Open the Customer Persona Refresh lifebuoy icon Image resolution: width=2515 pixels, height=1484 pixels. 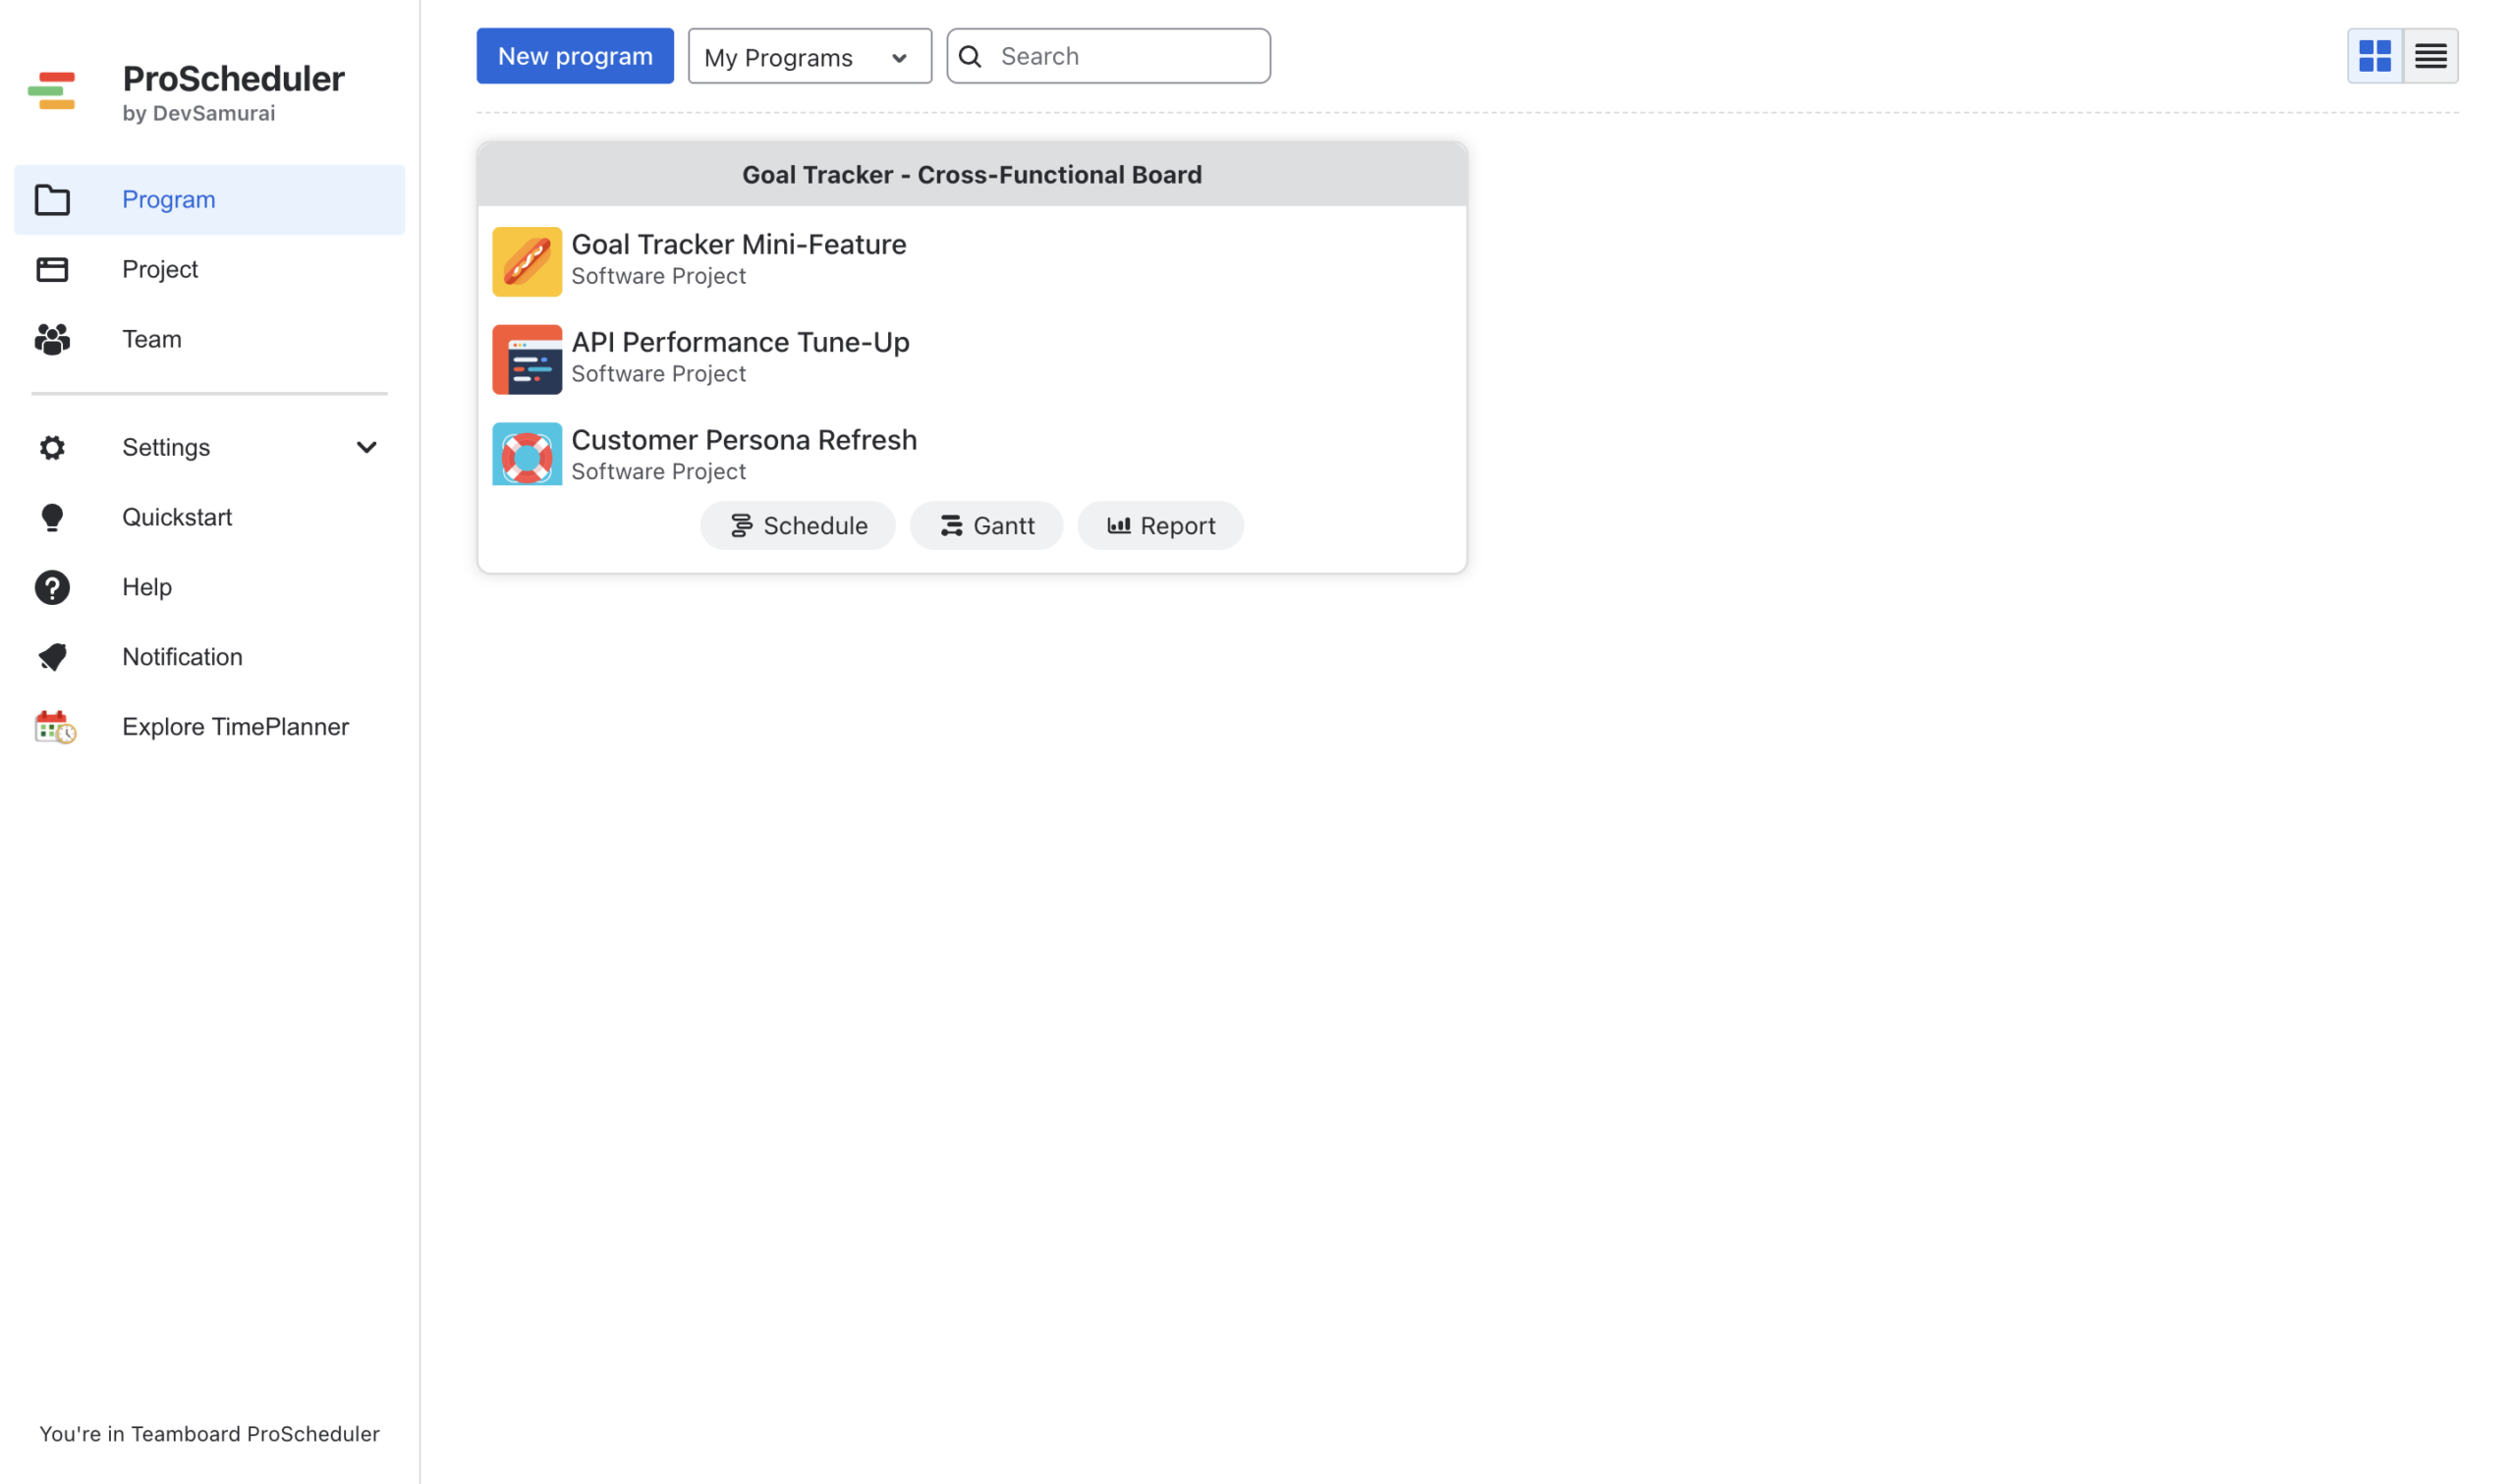[527, 454]
